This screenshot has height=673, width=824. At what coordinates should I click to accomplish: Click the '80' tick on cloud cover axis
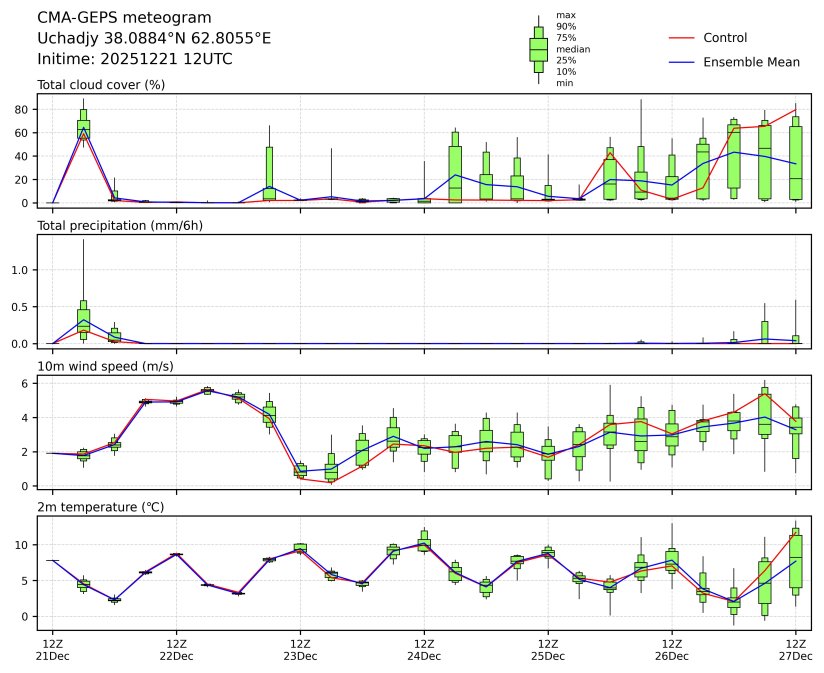[21, 110]
